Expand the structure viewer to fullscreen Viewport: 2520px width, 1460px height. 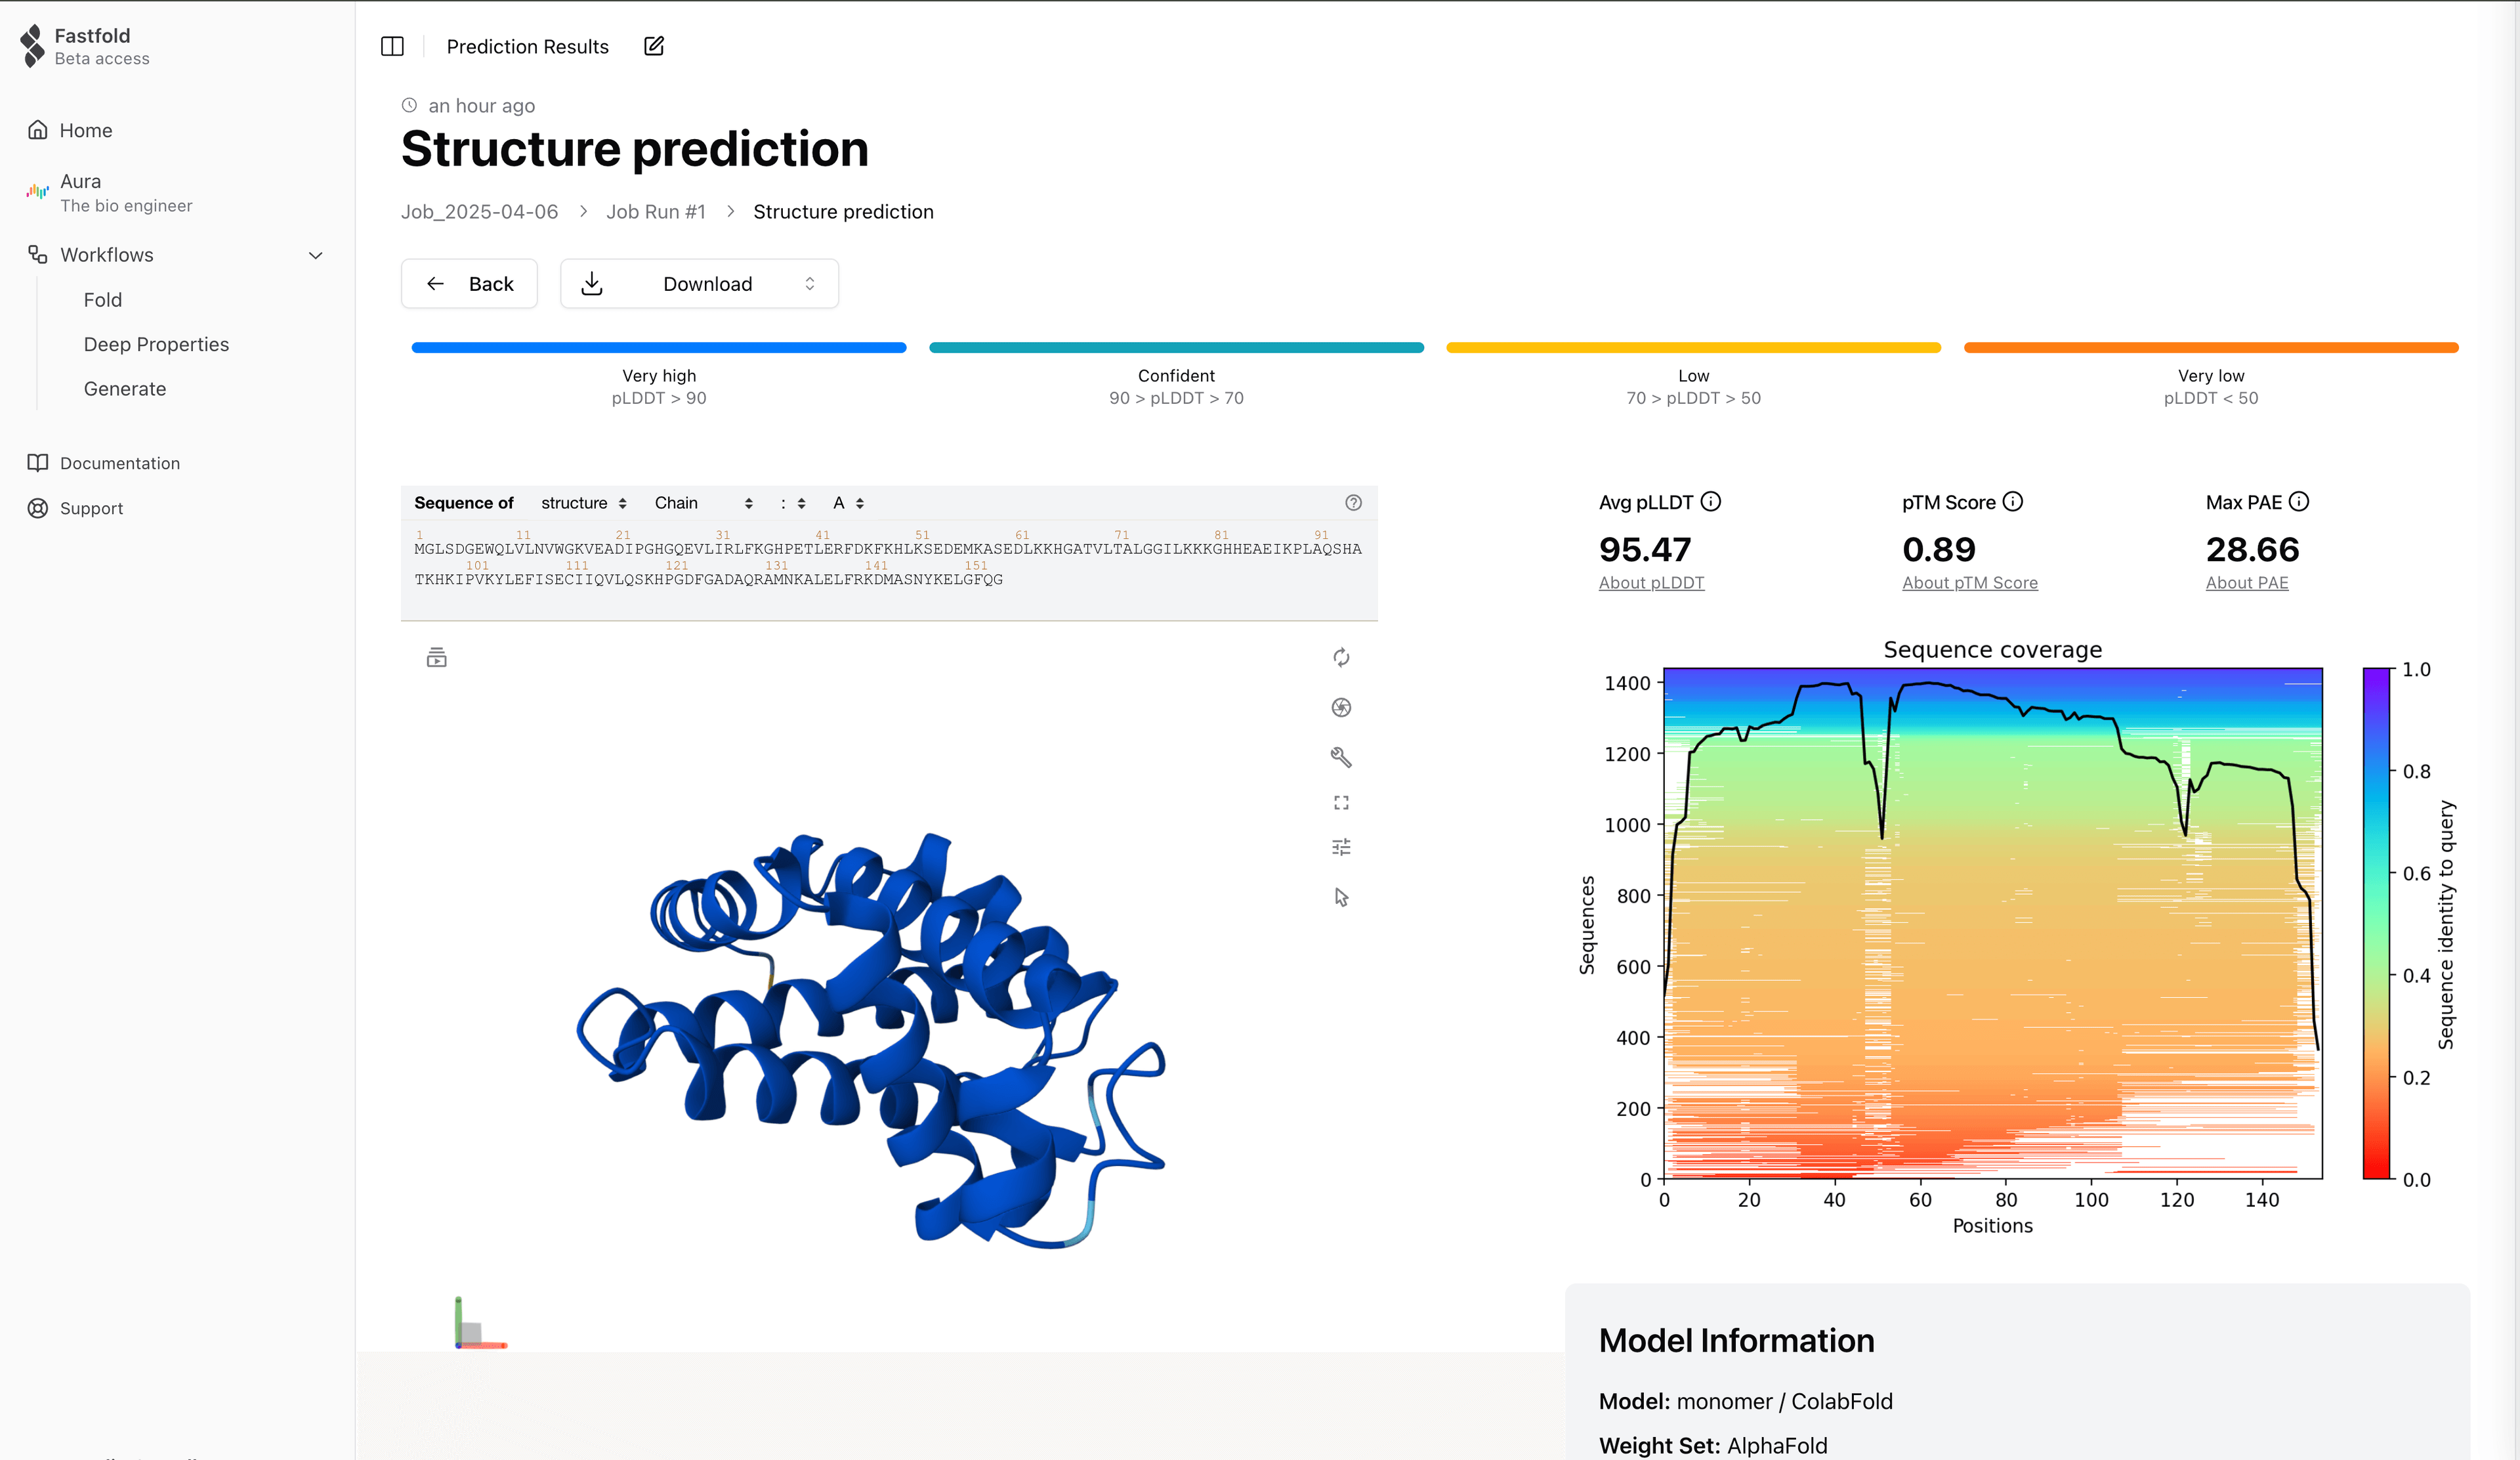1342,802
